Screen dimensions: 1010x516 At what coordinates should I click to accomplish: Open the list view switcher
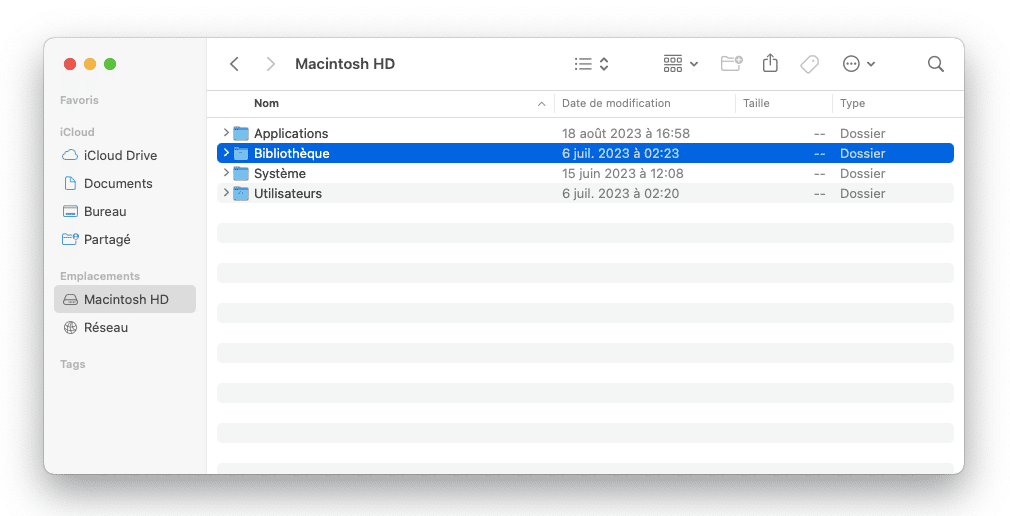pos(591,64)
